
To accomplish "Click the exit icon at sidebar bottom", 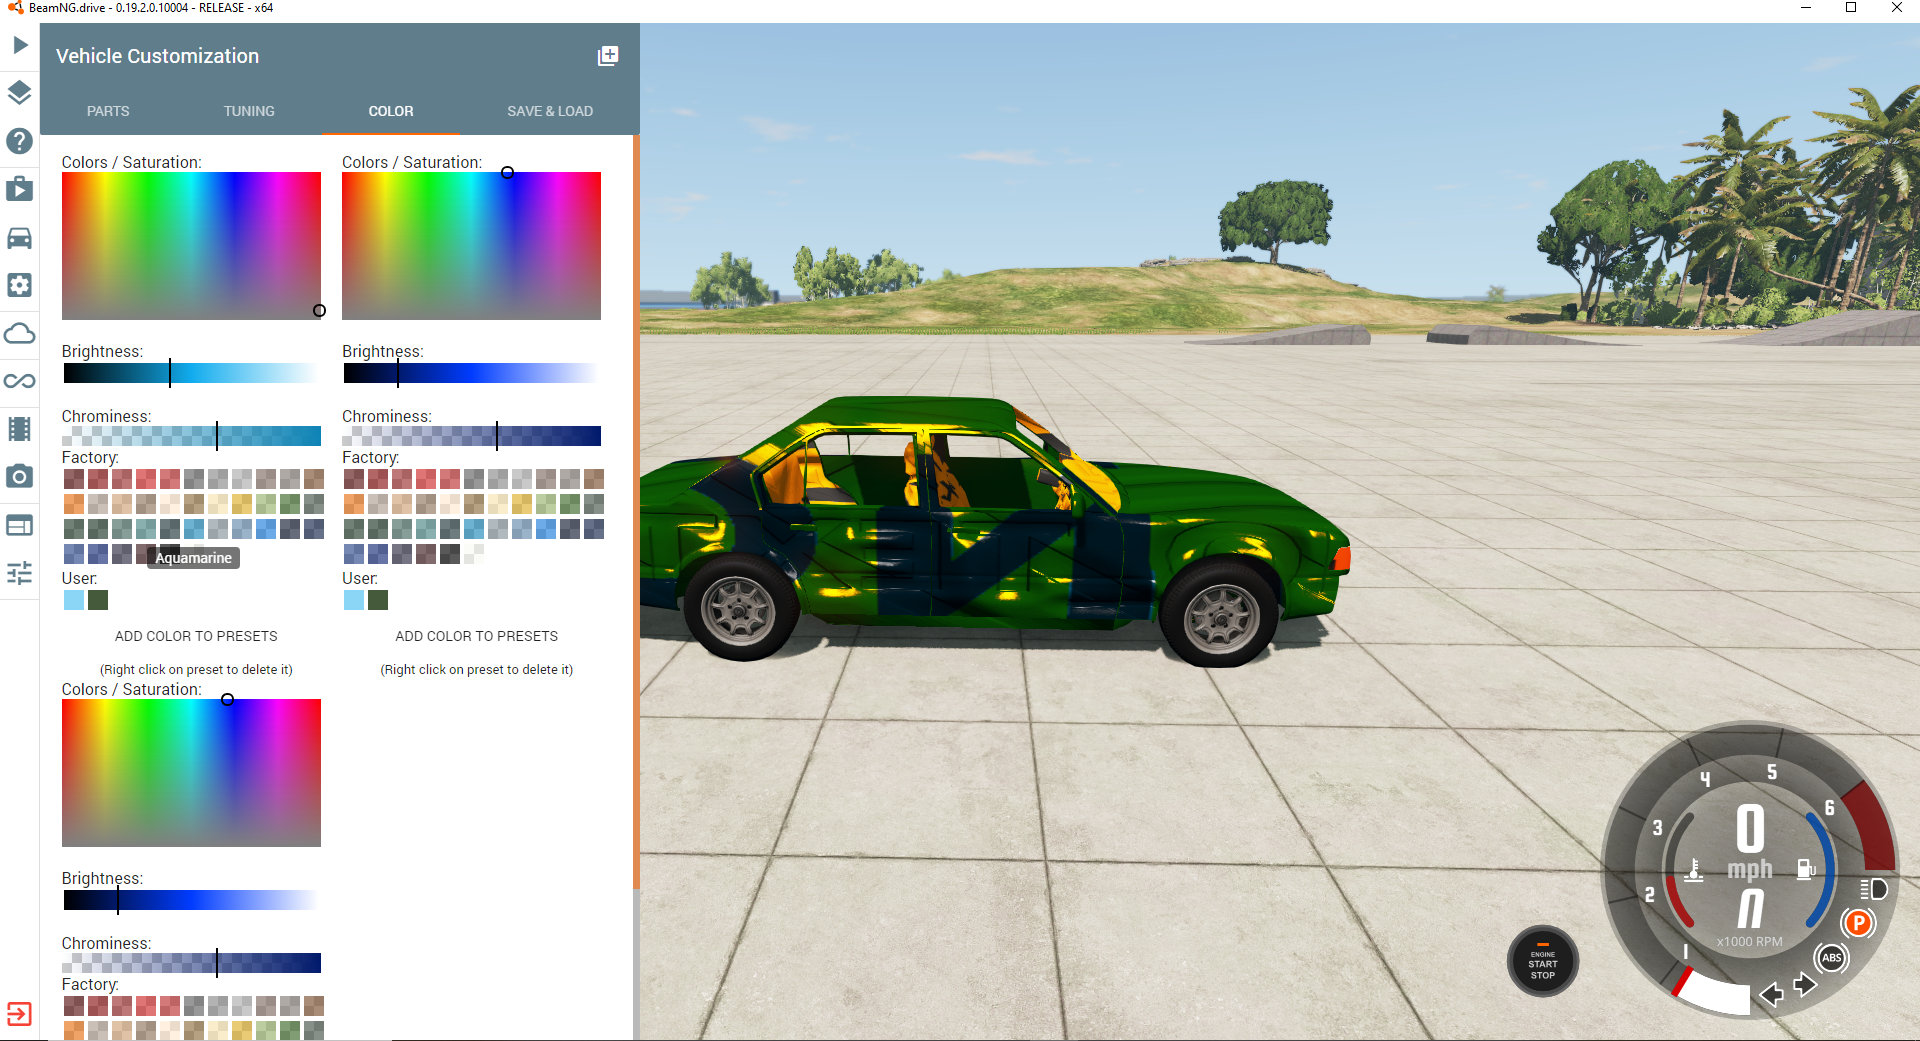I will point(19,1014).
